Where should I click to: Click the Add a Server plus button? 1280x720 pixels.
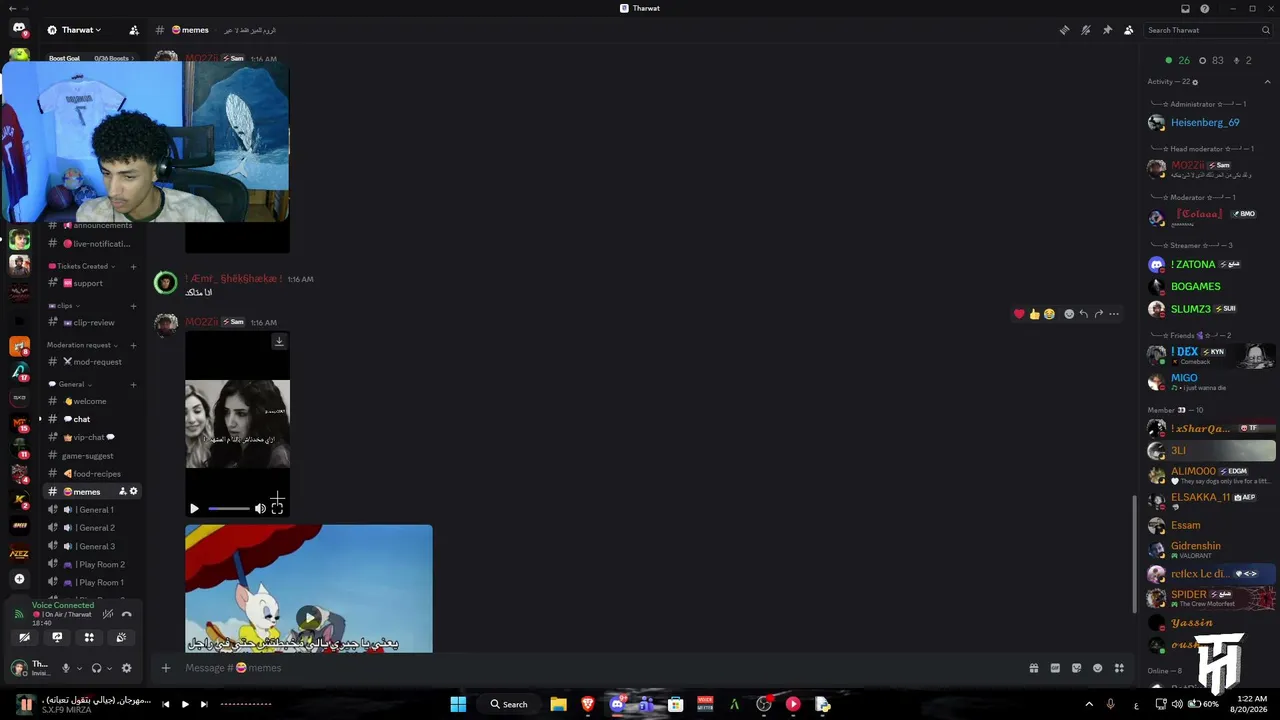[x=19, y=579]
